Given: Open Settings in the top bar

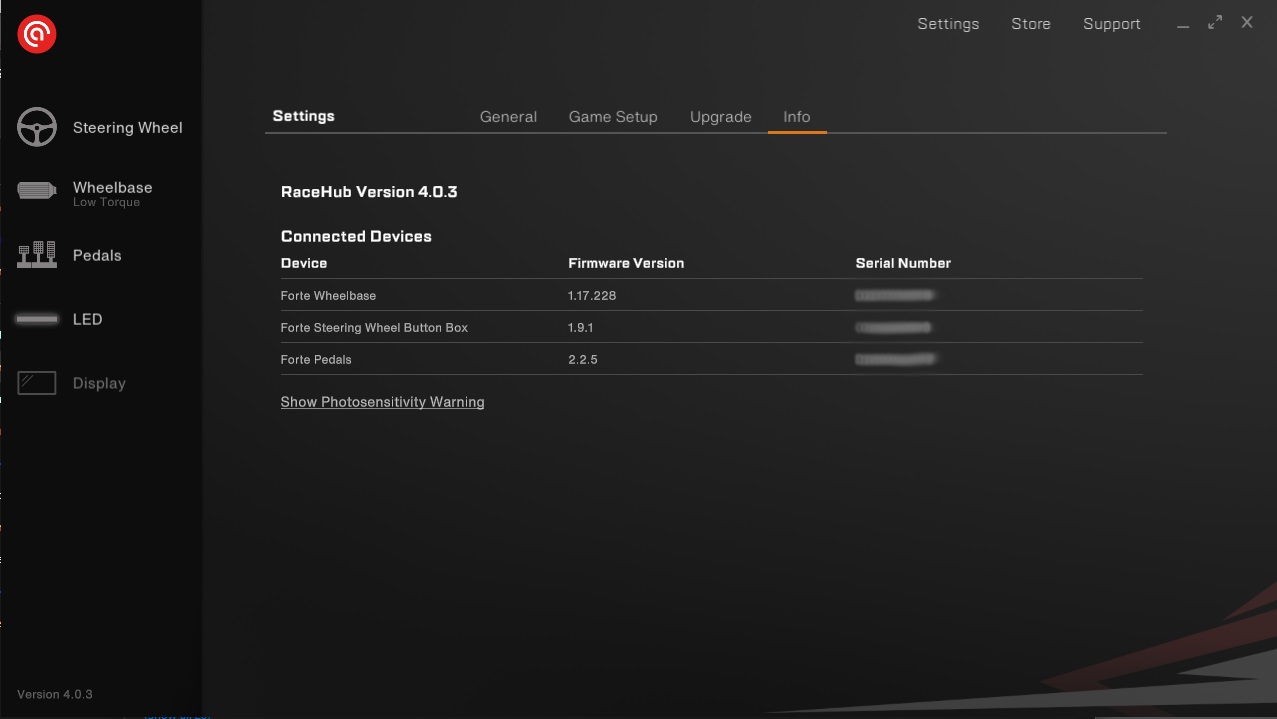Looking at the screenshot, I should coord(948,24).
